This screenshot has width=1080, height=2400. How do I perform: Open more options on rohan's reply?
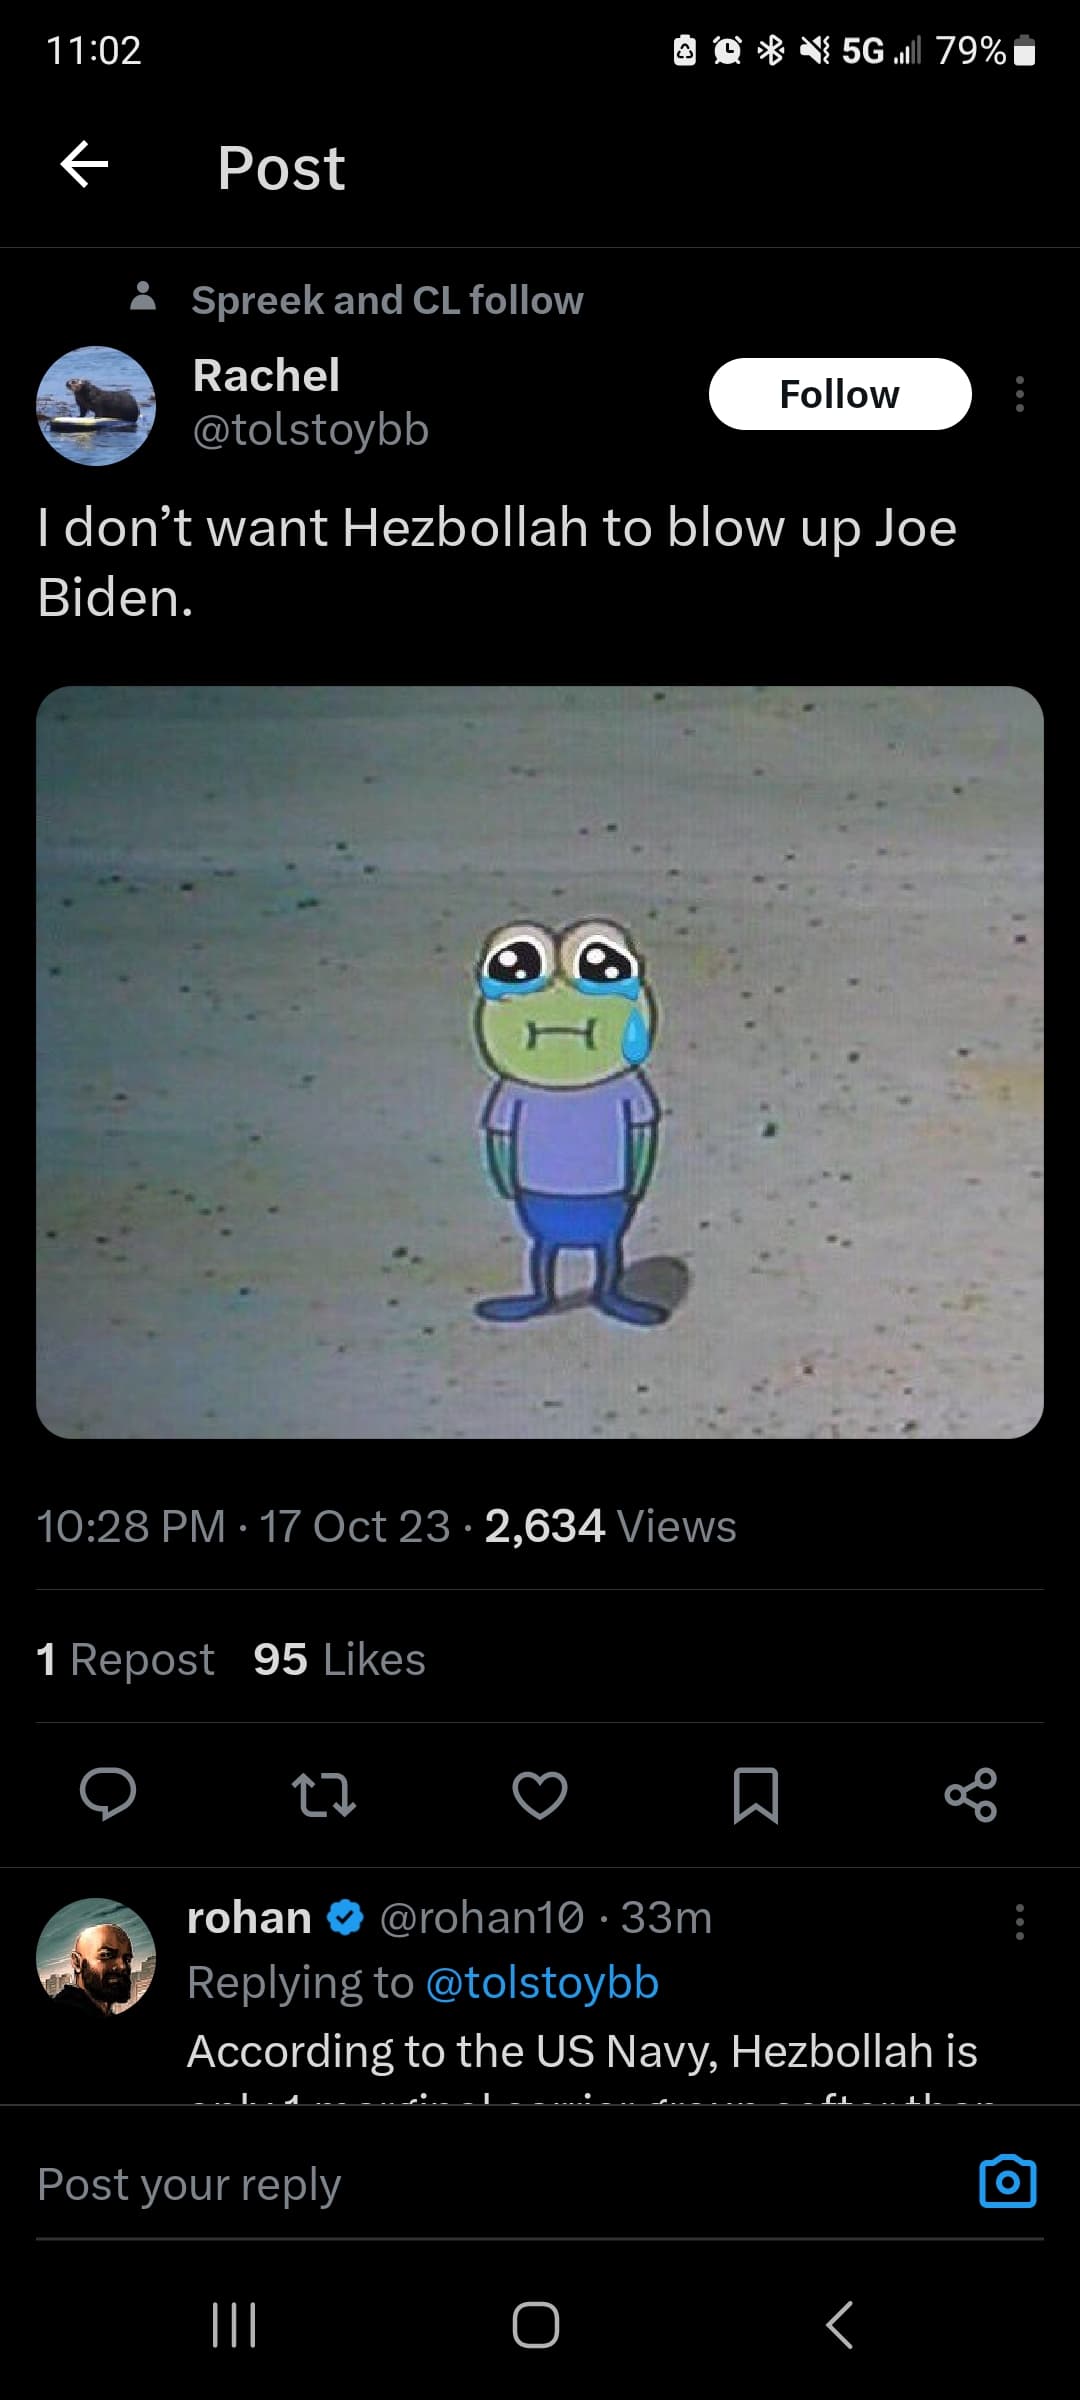pyautogui.click(x=1019, y=1921)
